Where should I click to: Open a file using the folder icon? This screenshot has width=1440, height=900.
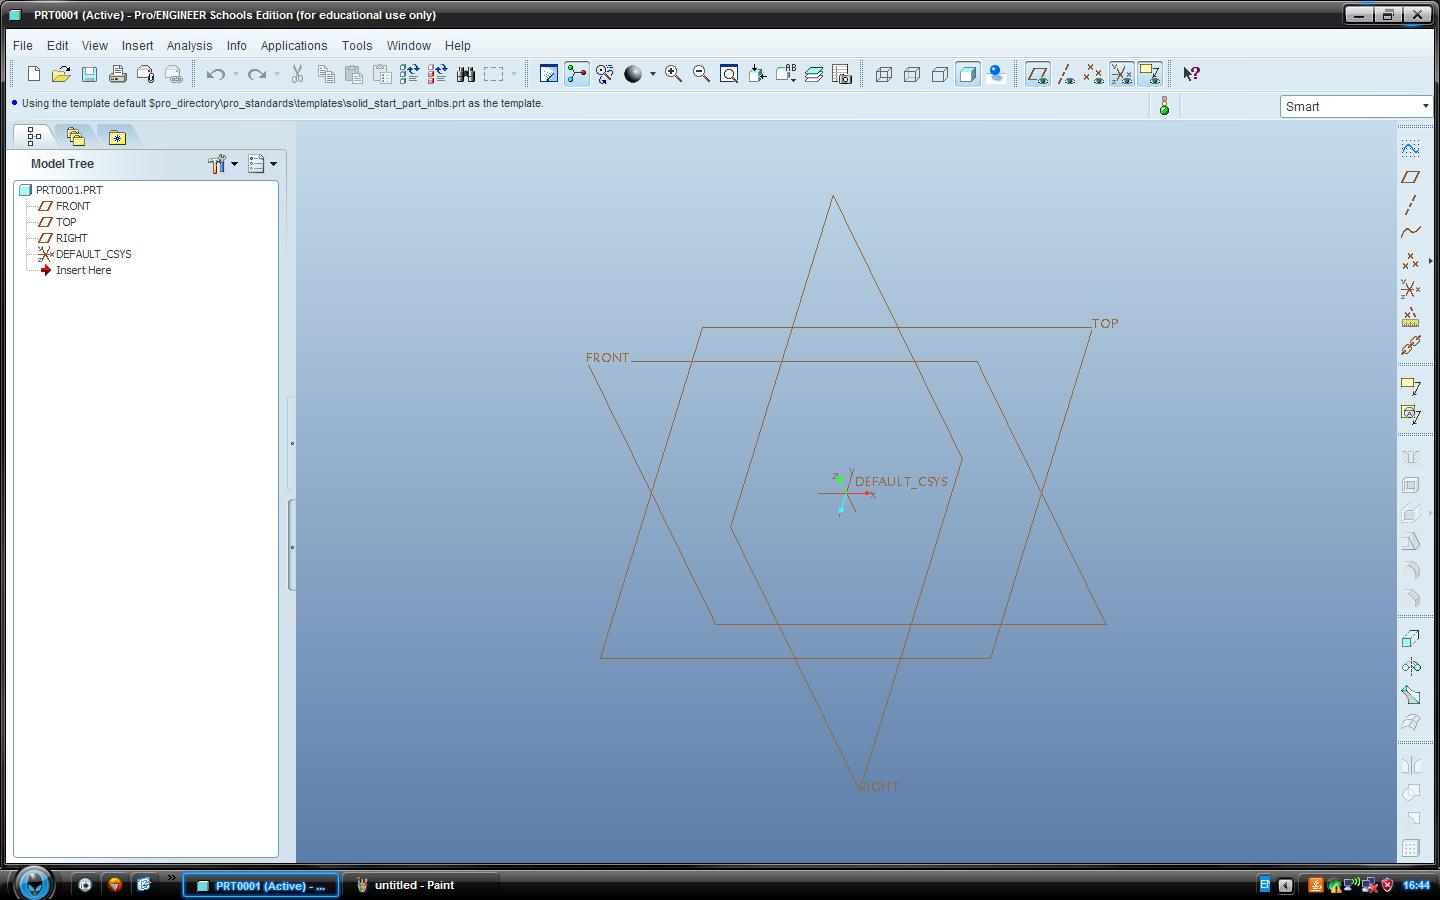click(61, 74)
